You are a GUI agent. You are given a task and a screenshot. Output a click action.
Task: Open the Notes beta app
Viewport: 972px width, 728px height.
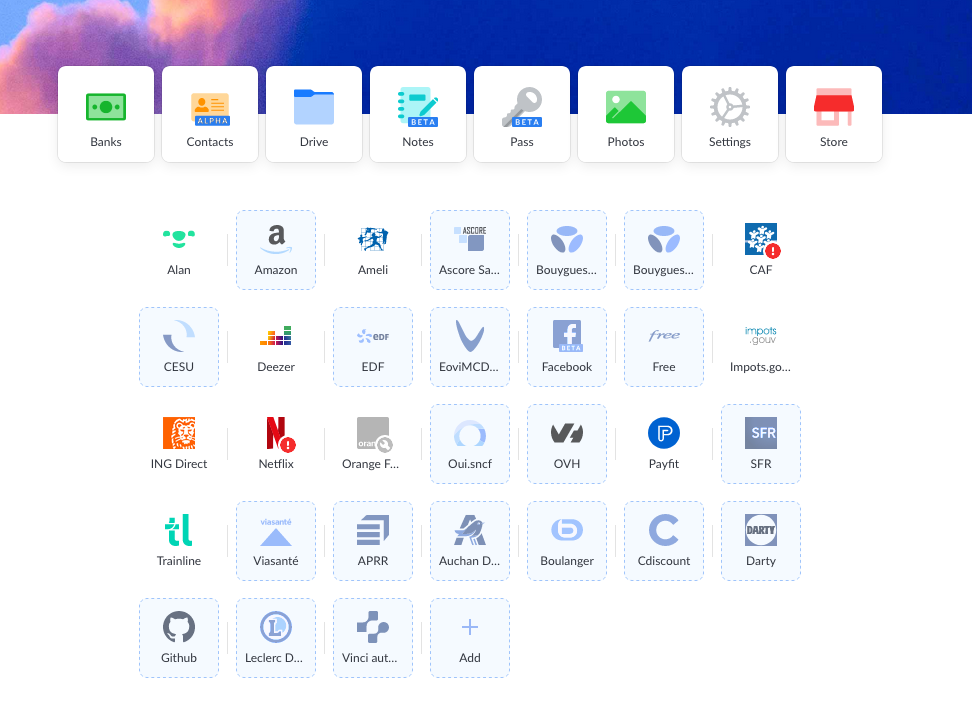click(x=418, y=114)
